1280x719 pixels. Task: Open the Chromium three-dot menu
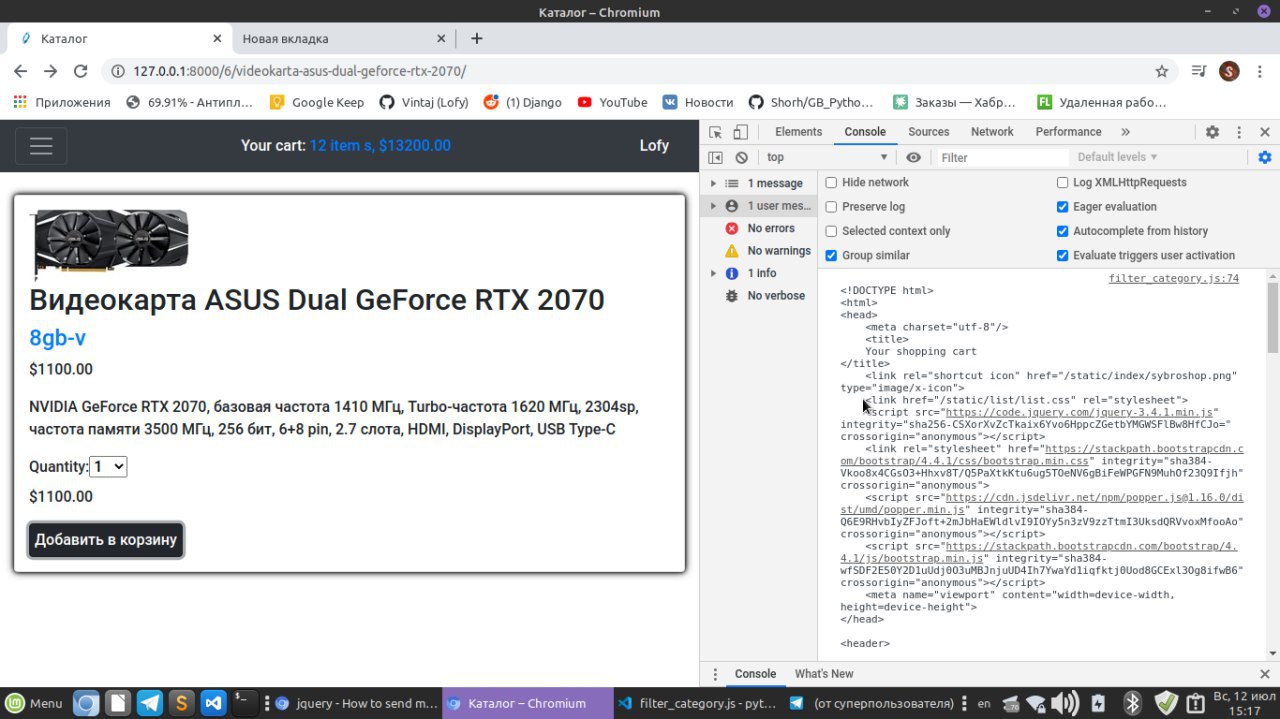click(x=1261, y=71)
